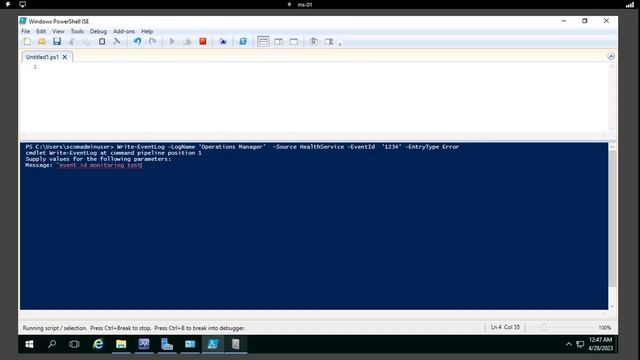This screenshot has width=640, height=360.
Task: Undo the last action with the blue arrow
Action: tap(138, 42)
